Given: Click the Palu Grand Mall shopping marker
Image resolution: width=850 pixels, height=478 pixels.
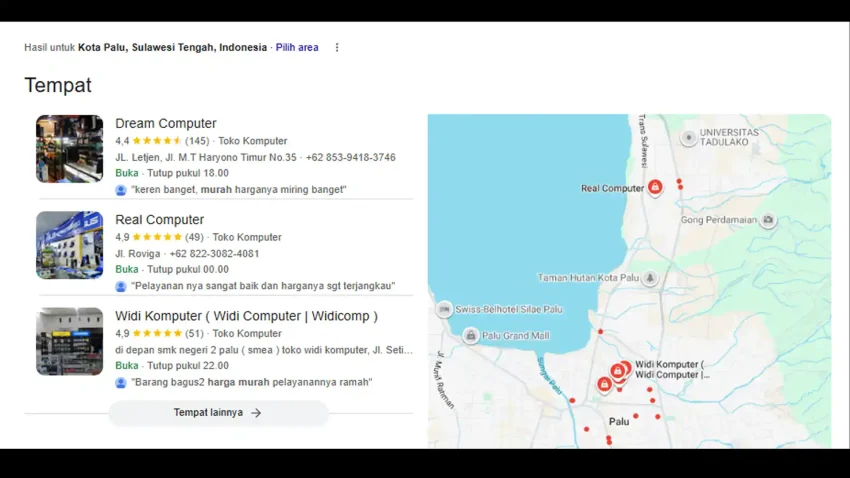Looking at the screenshot, I should pos(471,335).
